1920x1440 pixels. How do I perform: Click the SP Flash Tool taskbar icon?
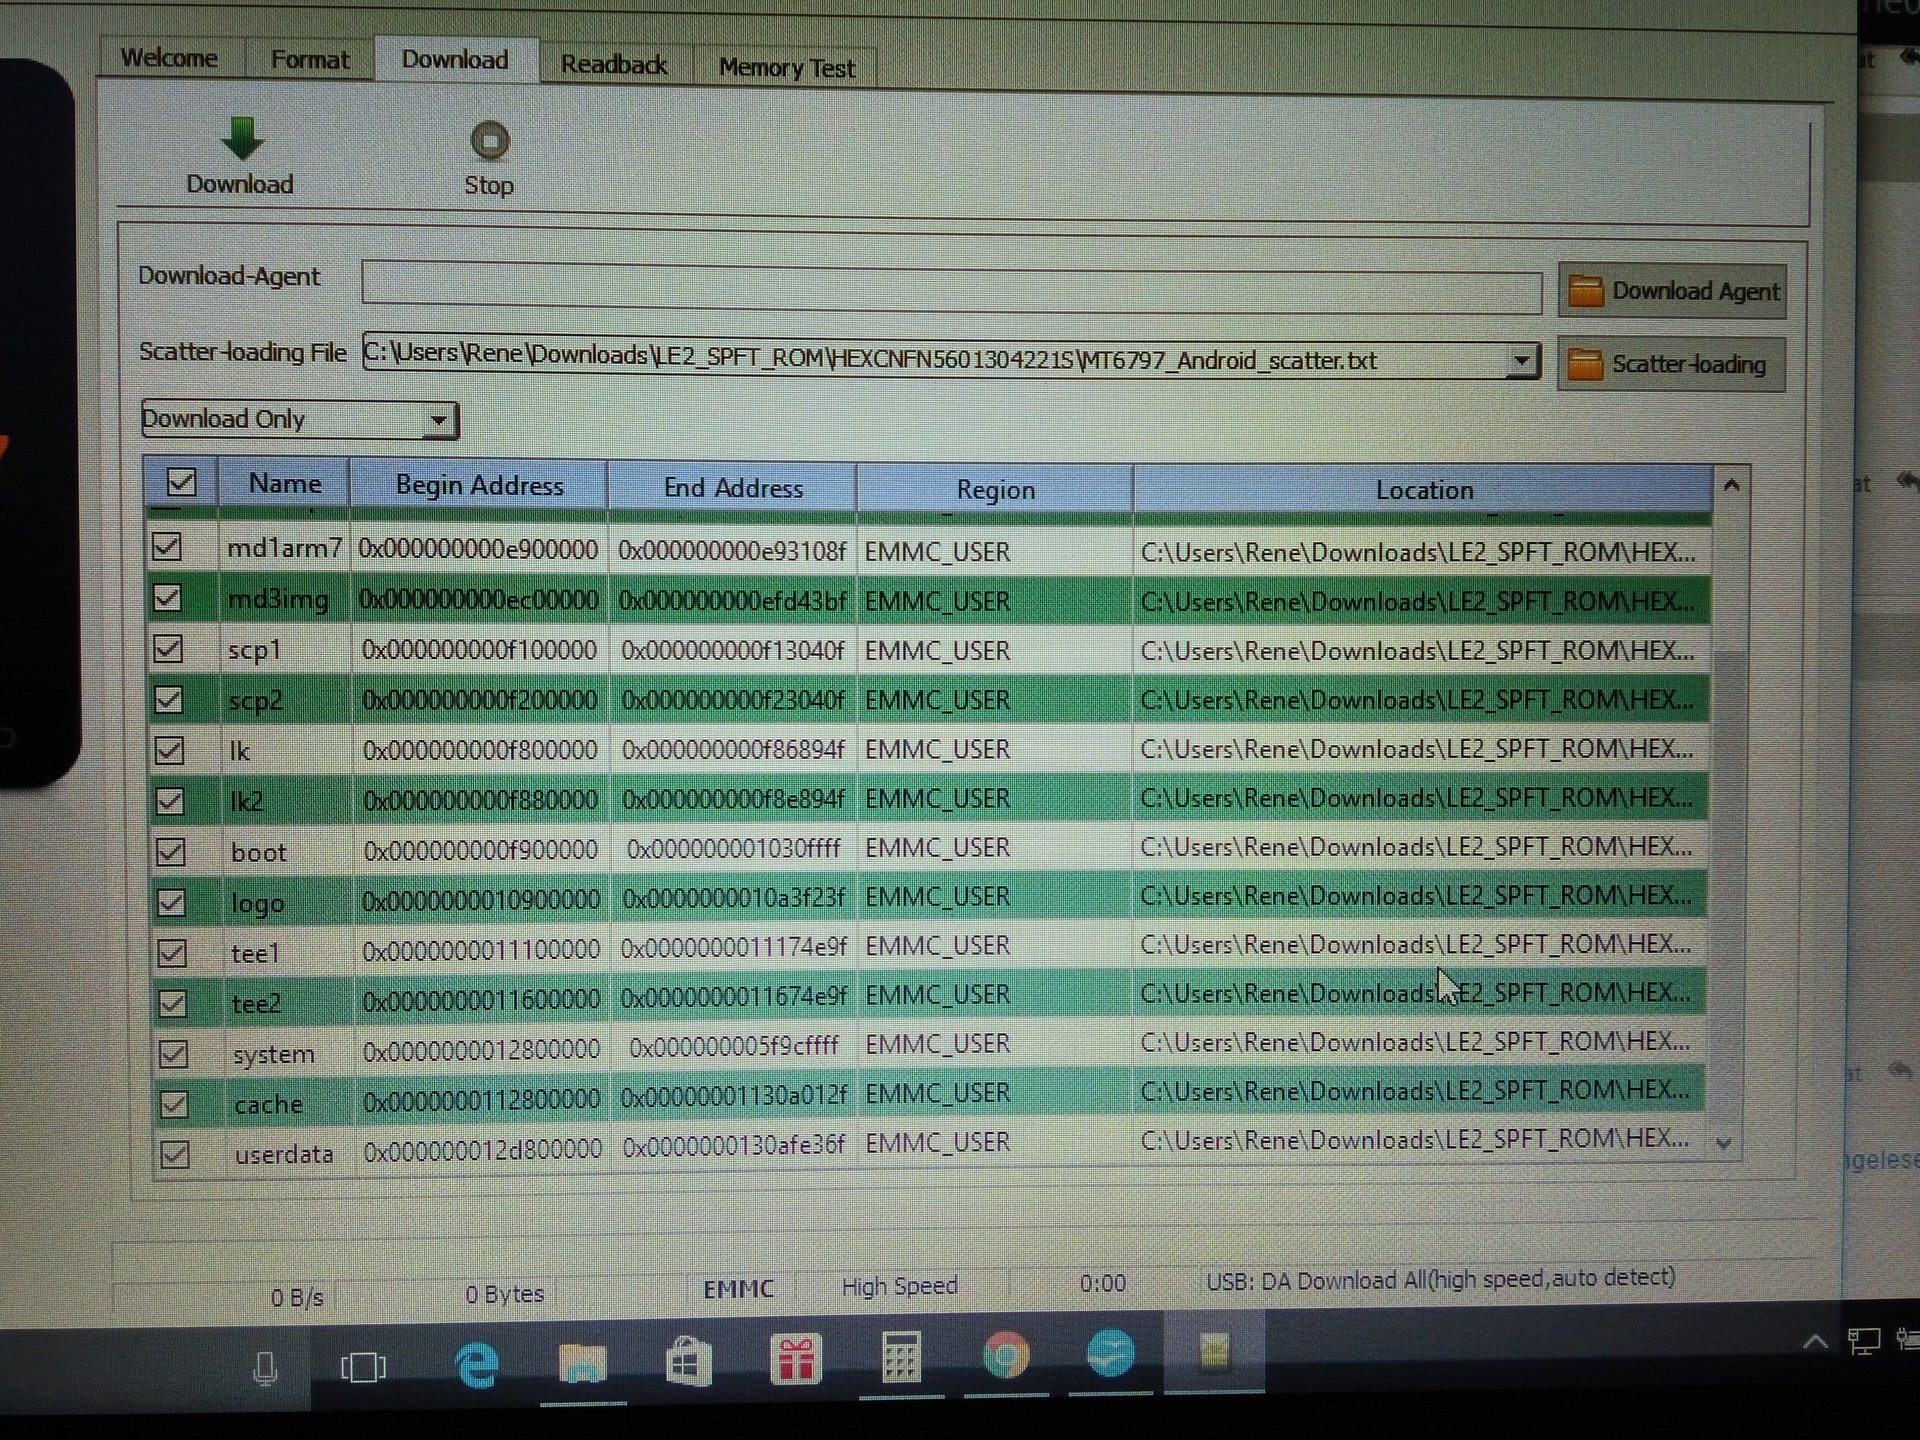1214,1352
